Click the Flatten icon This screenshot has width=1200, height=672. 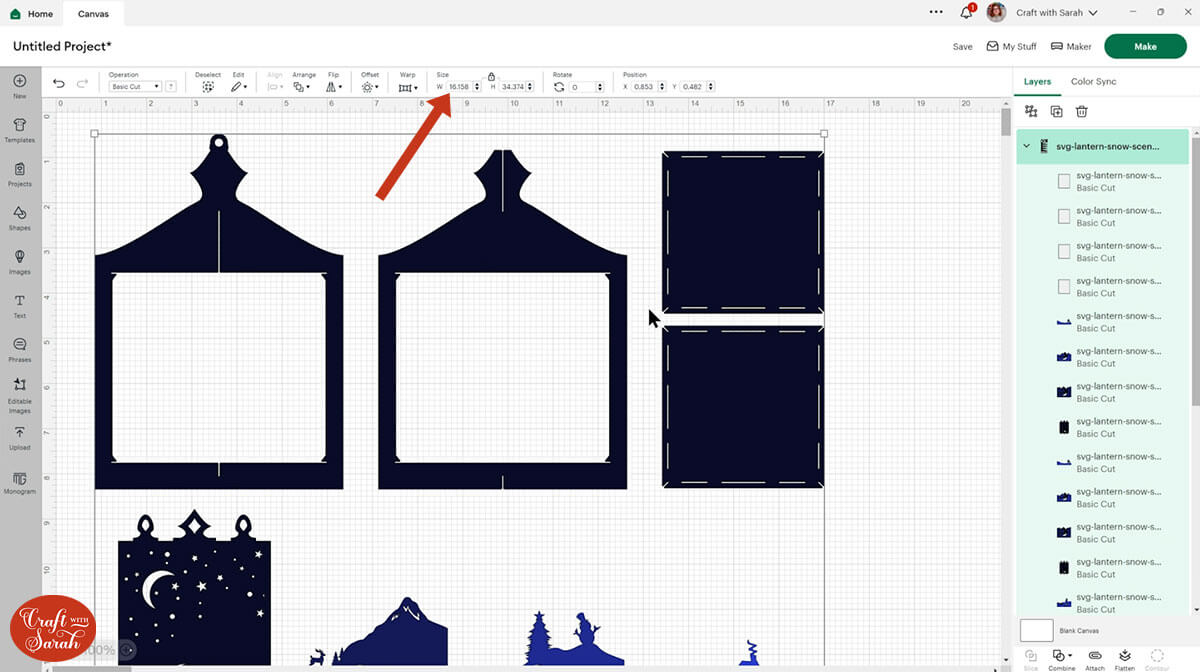(x=1125, y=656)
